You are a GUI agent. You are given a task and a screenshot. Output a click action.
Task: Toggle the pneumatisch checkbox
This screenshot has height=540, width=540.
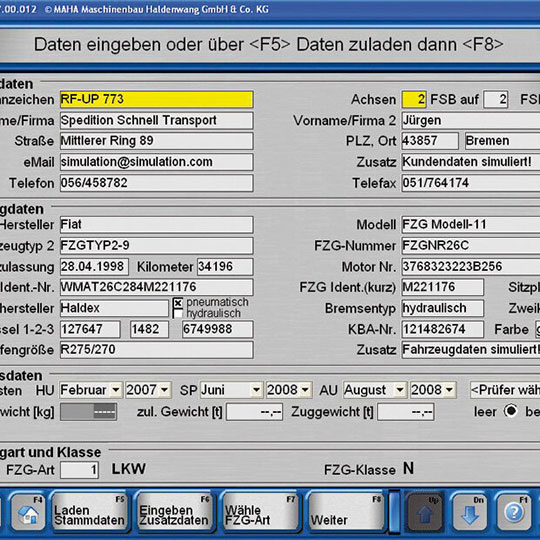pyautogui.click(x=178, y=303)
